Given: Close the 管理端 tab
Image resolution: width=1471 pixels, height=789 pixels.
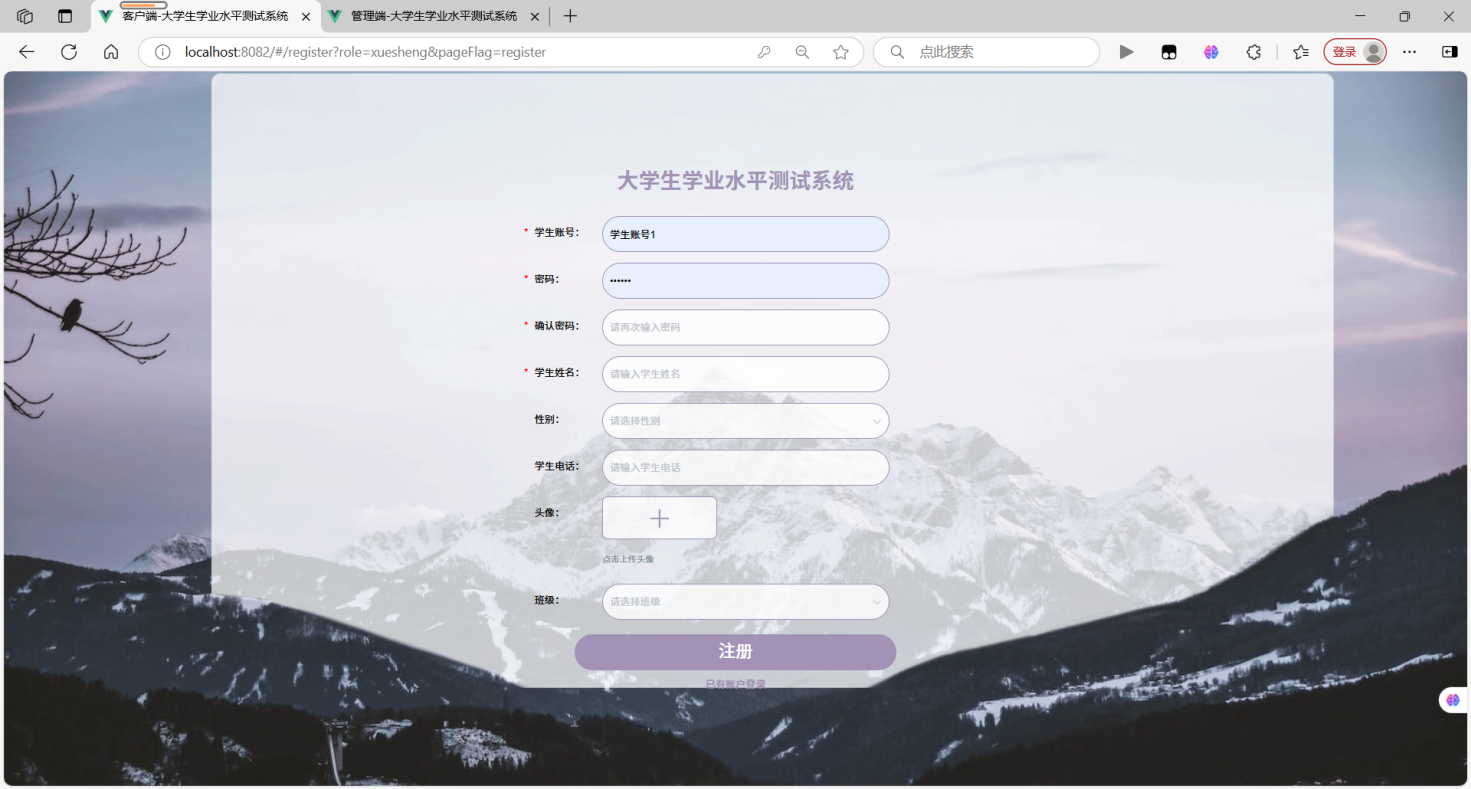Looking at the screenshot, I should tap(535, 17).
